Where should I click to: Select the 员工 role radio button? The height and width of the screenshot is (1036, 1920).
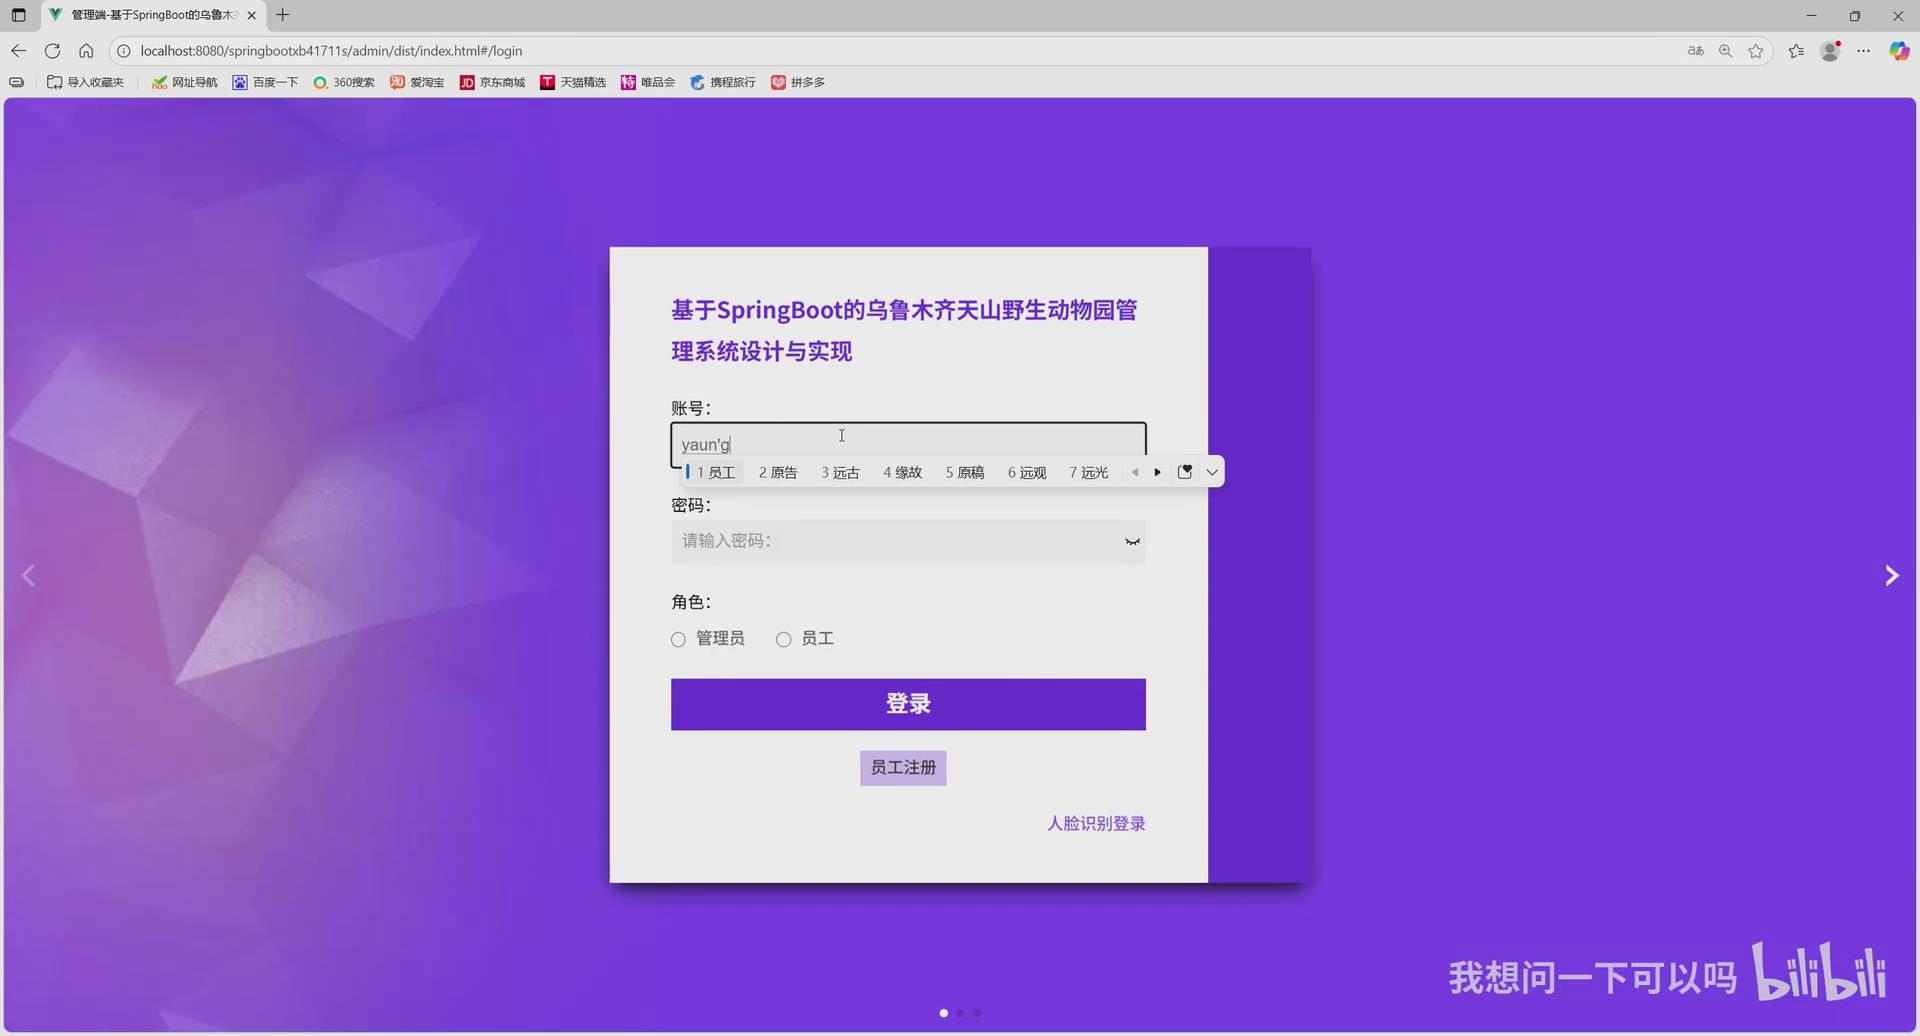[783, 639]
